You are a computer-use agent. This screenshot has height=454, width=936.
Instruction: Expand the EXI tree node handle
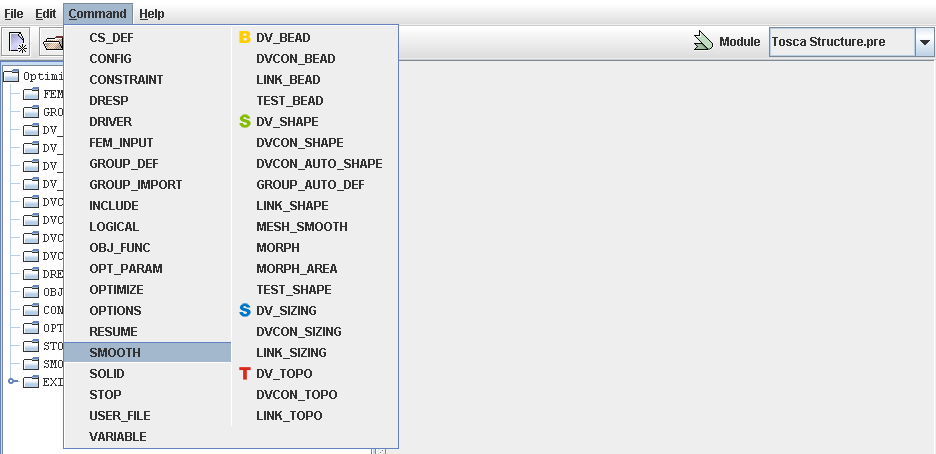pyautogui.click(x=12, y=381)
